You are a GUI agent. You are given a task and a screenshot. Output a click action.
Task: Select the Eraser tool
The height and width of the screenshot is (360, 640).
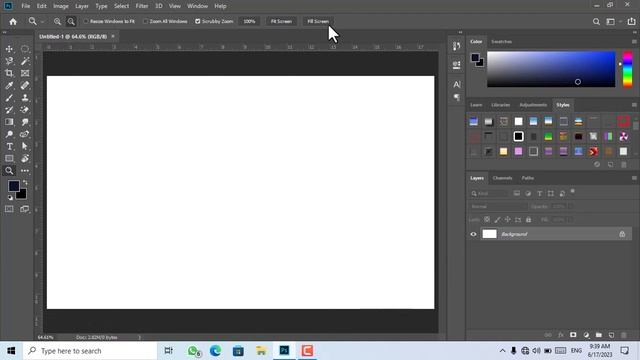[x=25, y=110]
